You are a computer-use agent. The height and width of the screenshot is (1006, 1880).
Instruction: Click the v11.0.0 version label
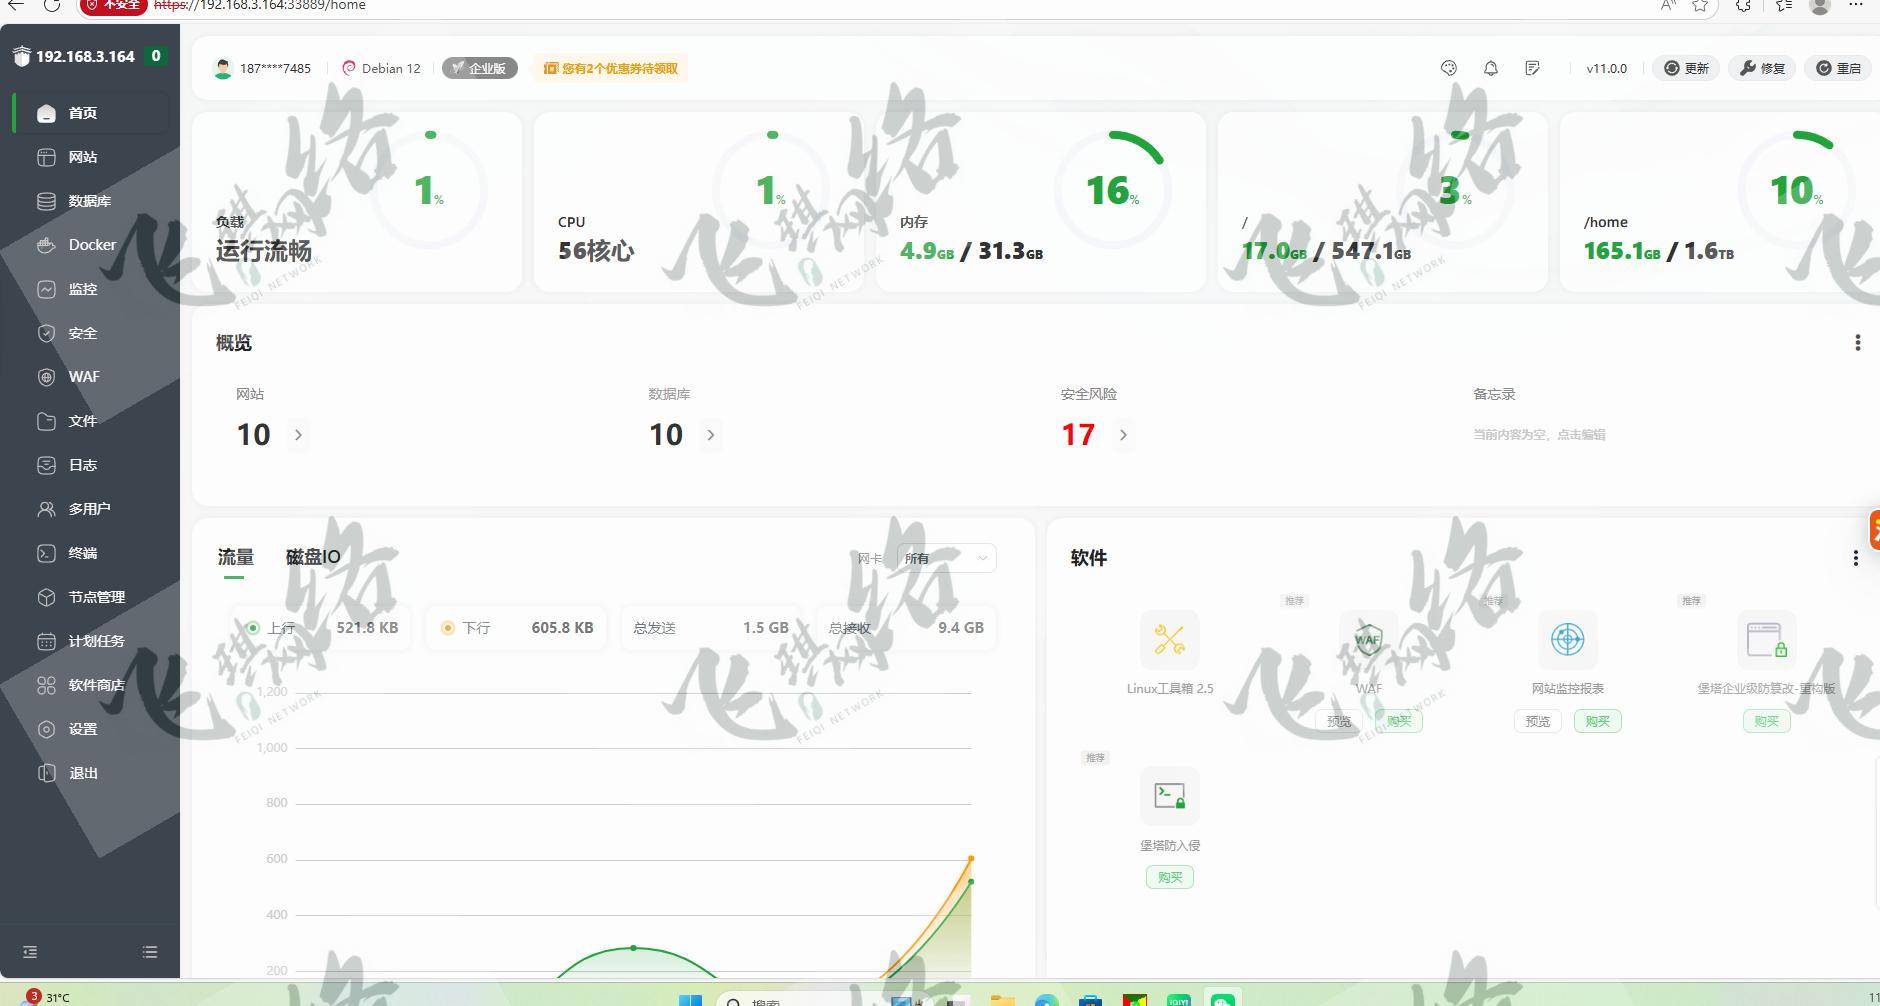[x=1606, y=68]
